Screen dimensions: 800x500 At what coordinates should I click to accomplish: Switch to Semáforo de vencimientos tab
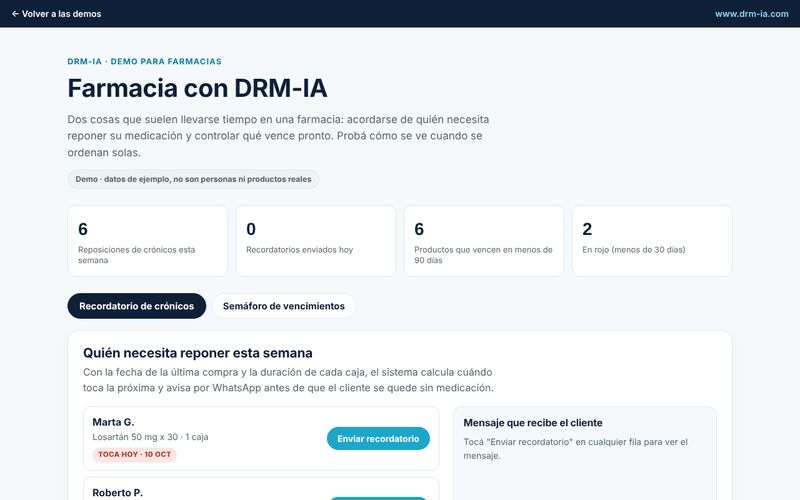coord(284,306)
